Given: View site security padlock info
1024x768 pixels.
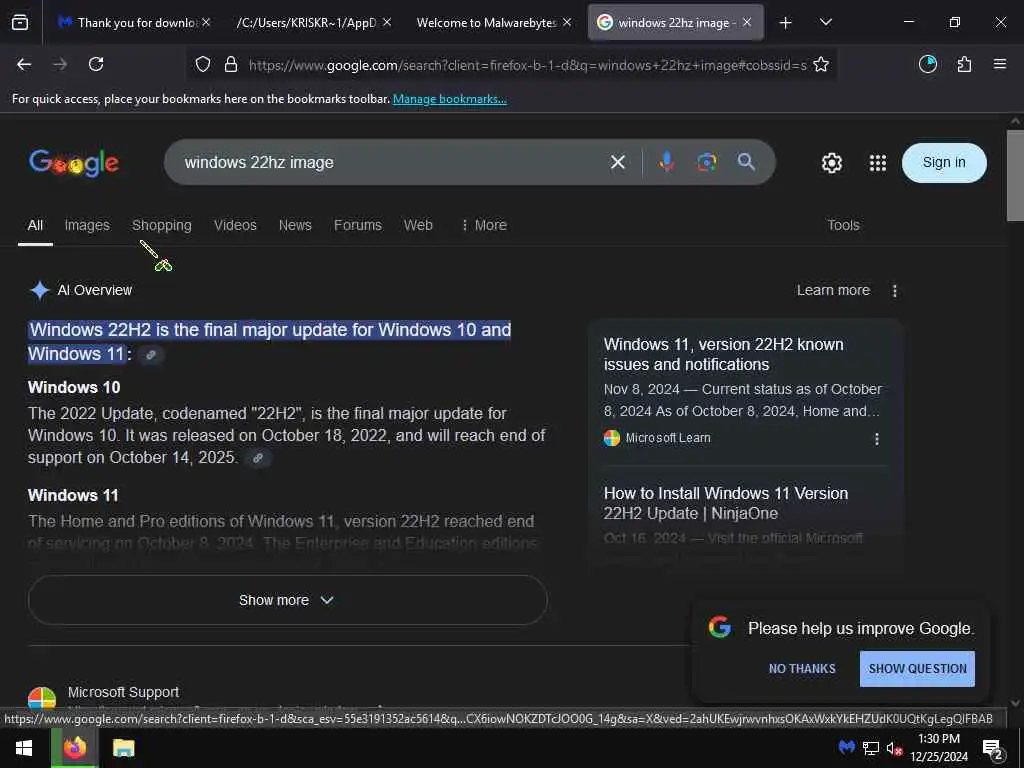Looking at the screenshot, I should [231, 64].
